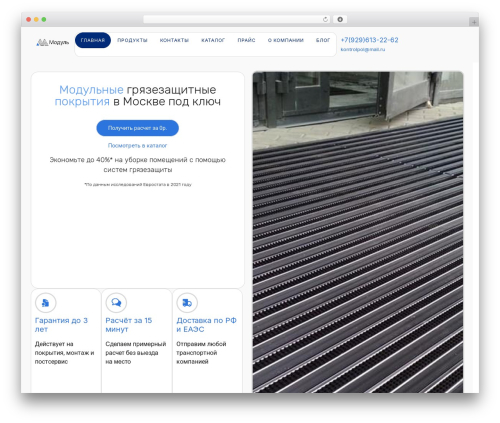The image size is (500, 423).
Task: Click the entrance mat photo
Action: pyautogui.click(x=358, y=232)
